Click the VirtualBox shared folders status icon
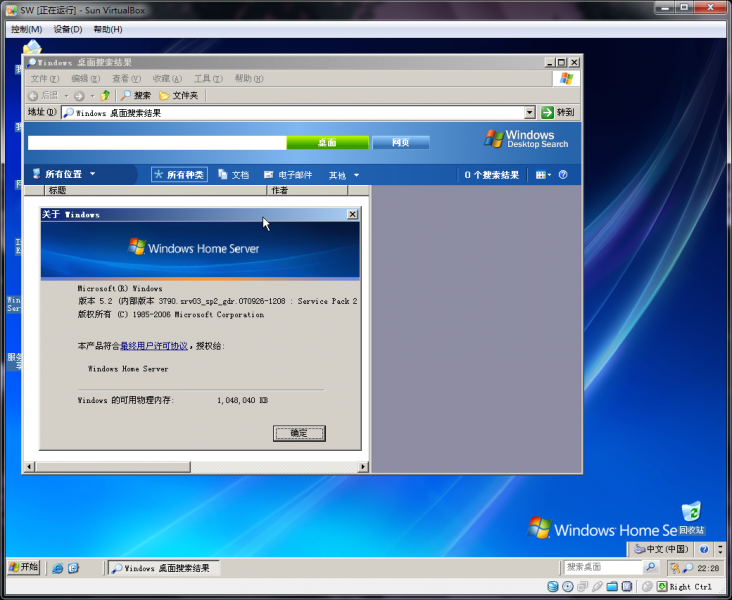This screenshot has height=600, width=732. pyautogui.click(x=612, y=586)
